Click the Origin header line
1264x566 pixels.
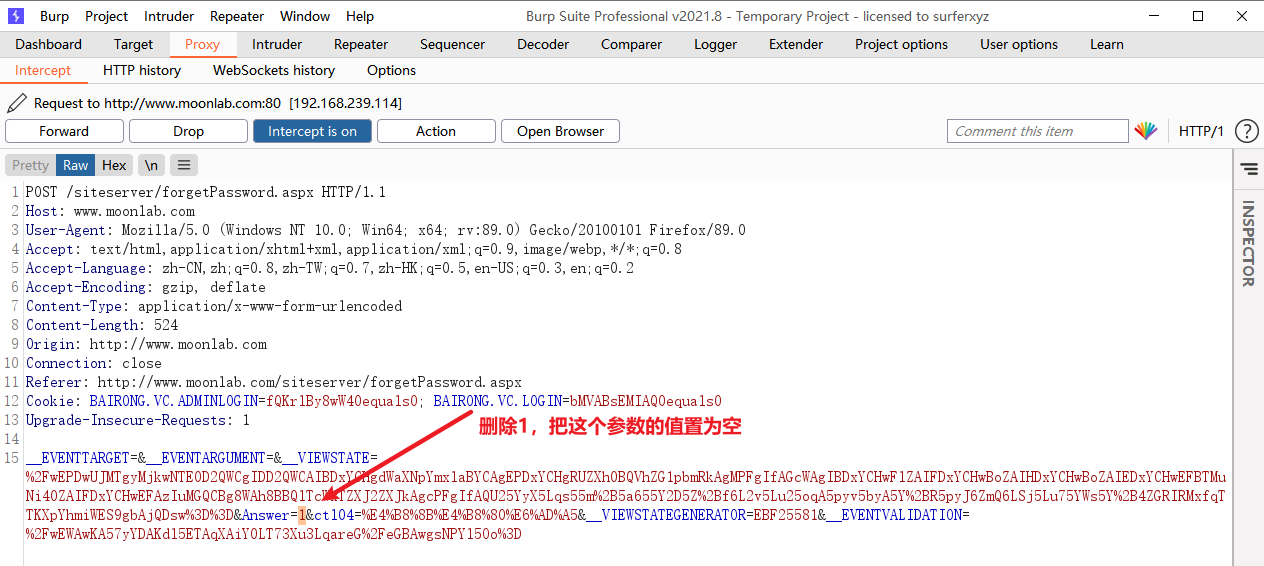click(147, 344)
